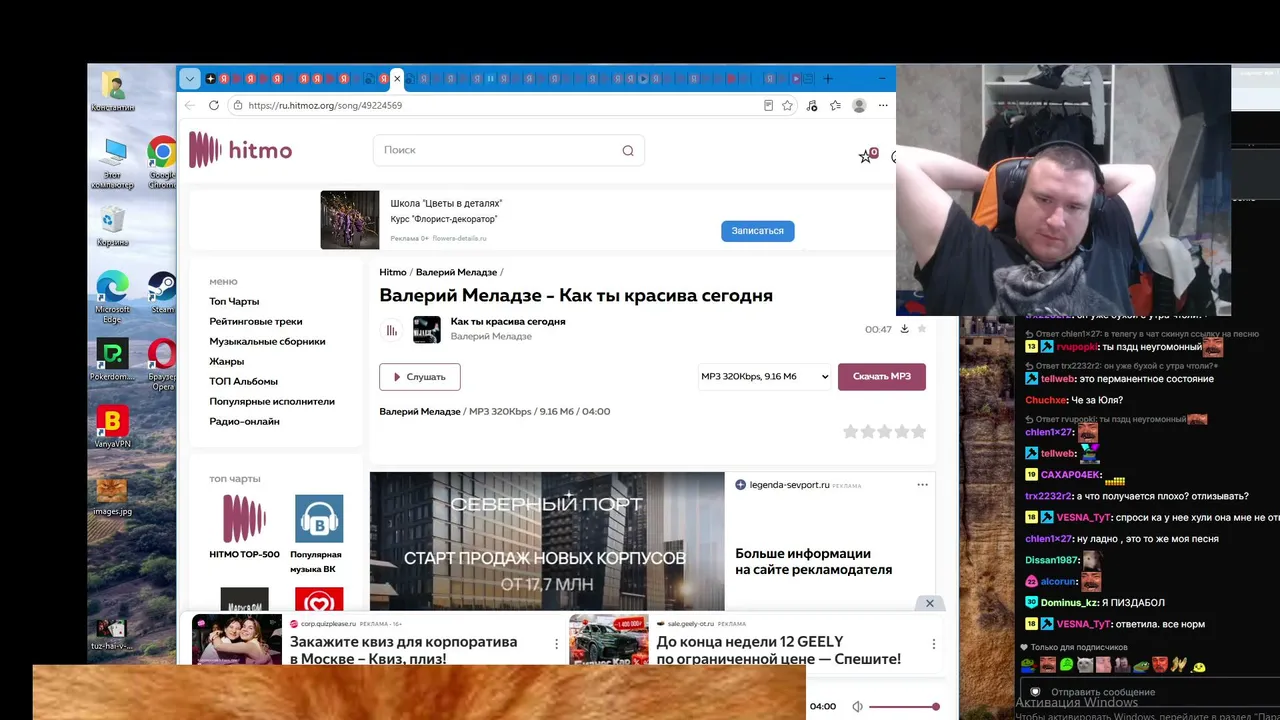Screen dimensions: 1280x720
Task: Open ТОП Альбомы in the side menu
Action: point(244,381)
